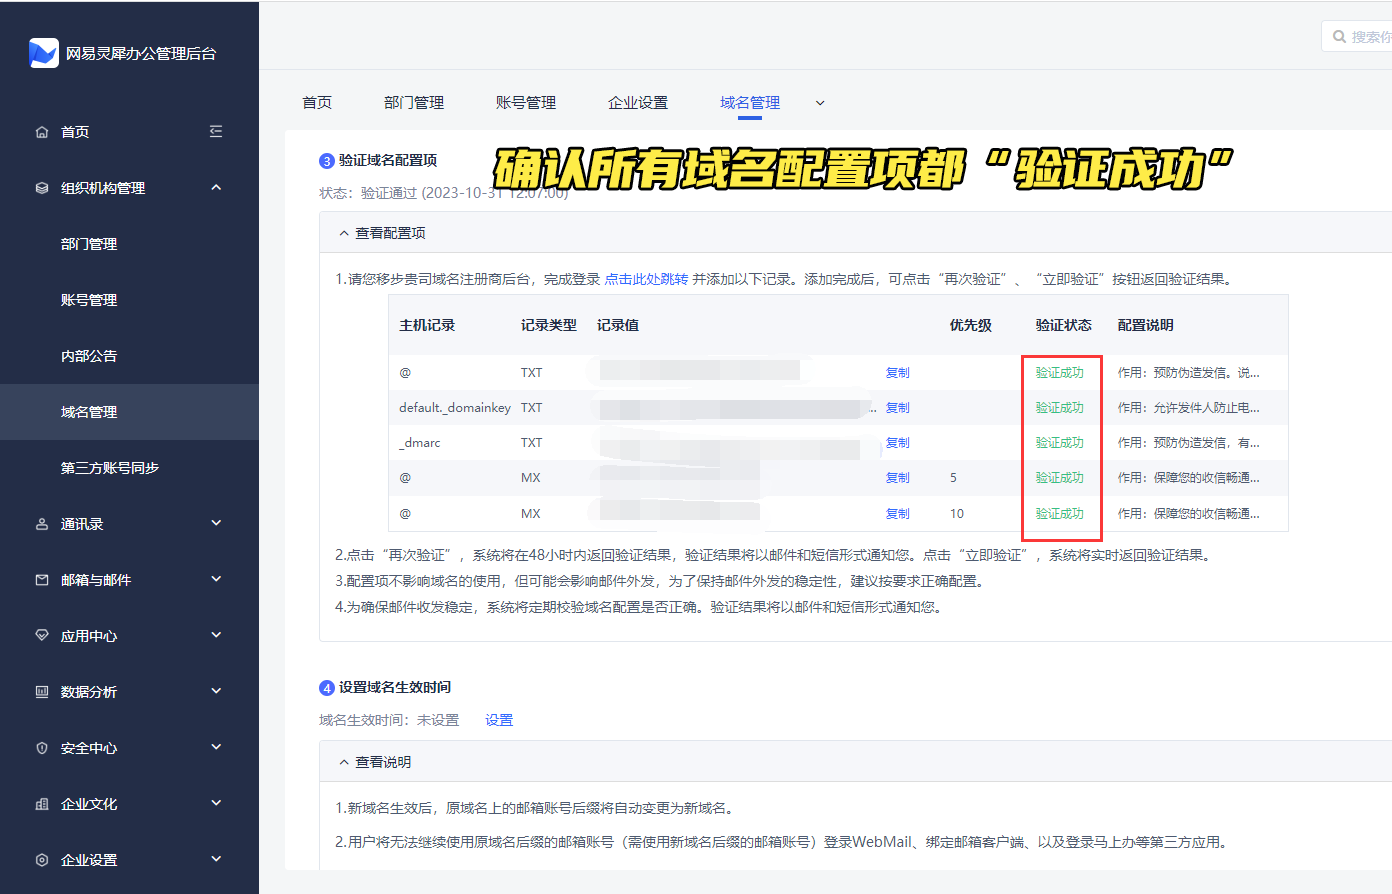This screenshot has height=894, width=1392.
Task: Expand the 邮箱与邮件 sidebar section
Action: click(216, 579)
